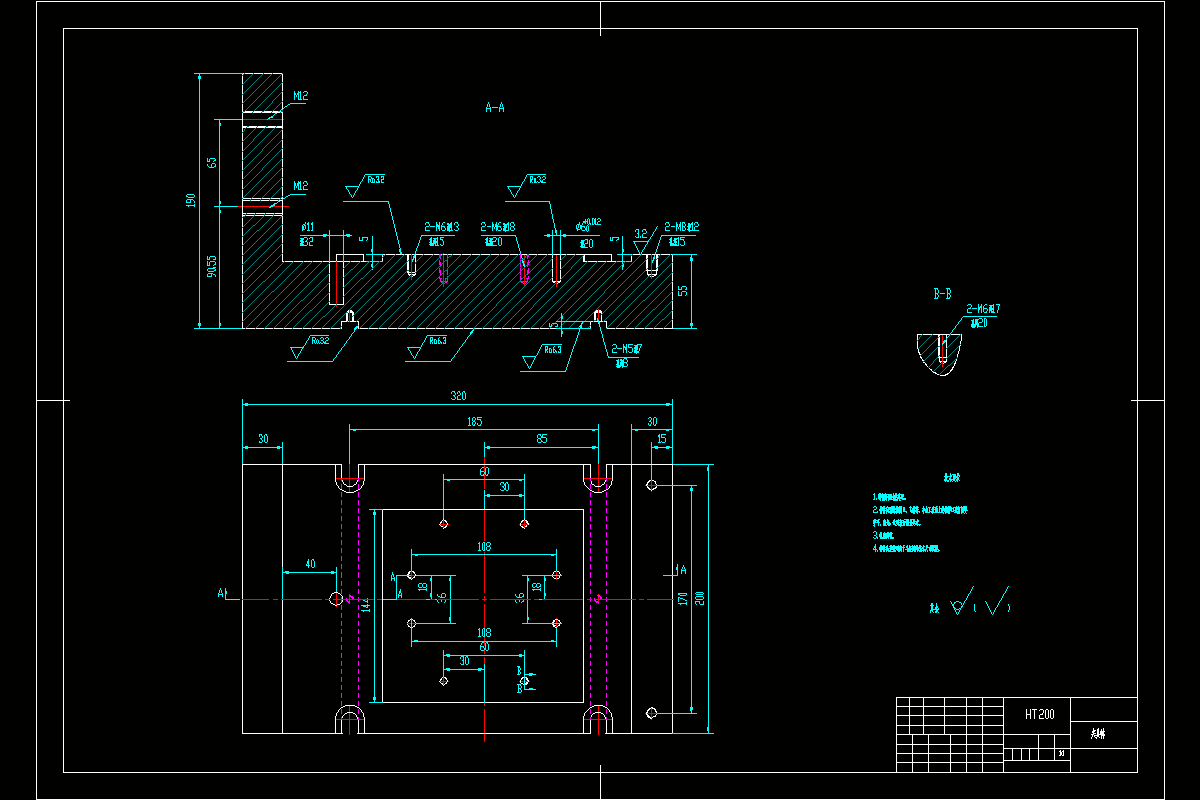
Task: Click the '185' dimension in plan view
Action: [473, 423]
